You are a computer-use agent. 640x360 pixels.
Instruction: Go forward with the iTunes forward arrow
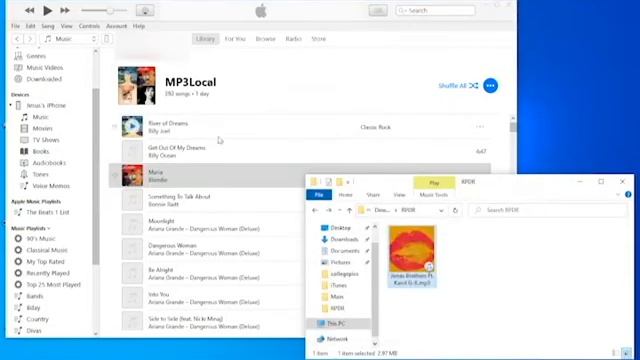pos(29,39)
